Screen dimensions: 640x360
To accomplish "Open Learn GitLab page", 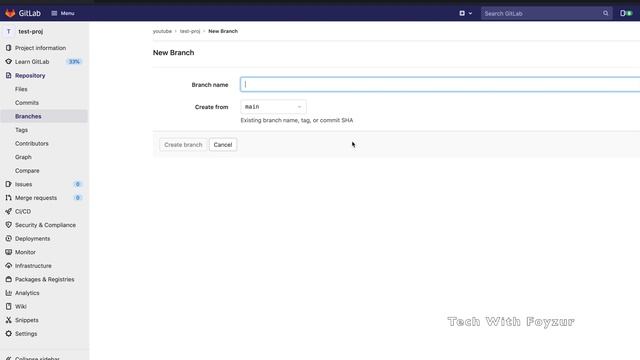I will pos(32,62).
